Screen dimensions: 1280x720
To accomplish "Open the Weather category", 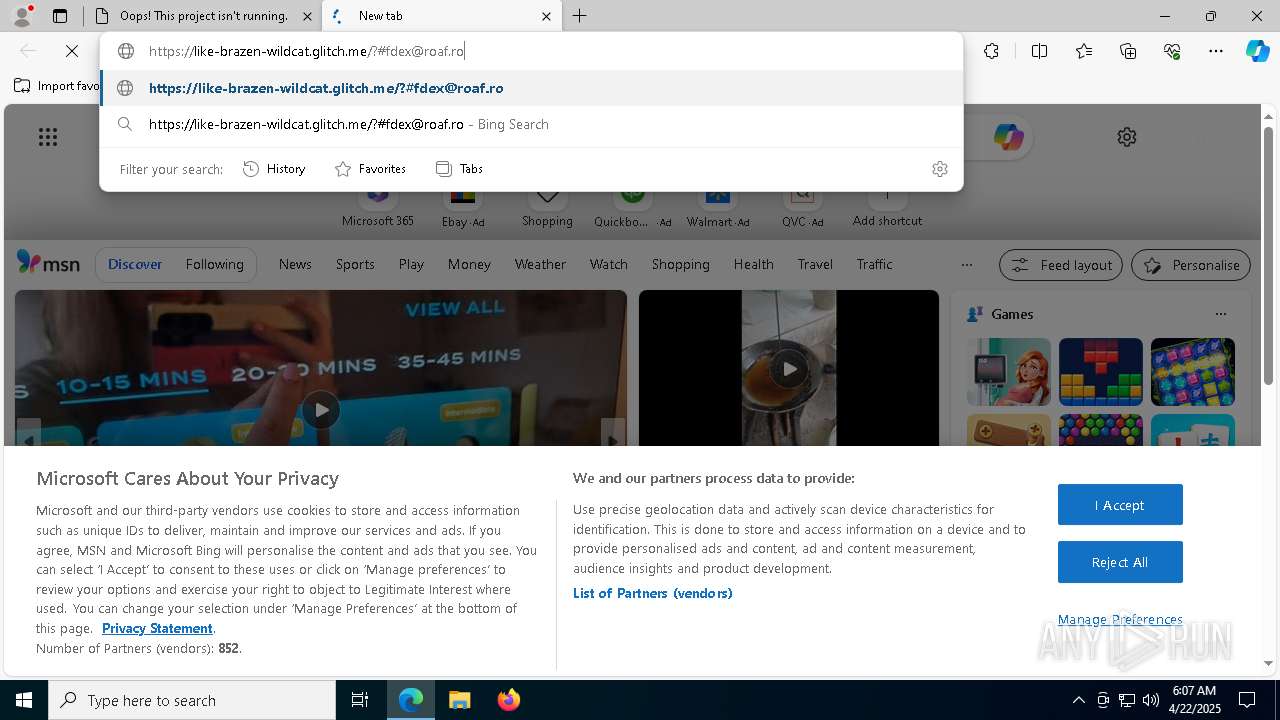I will pyautogui.click(x=540, y=264).
